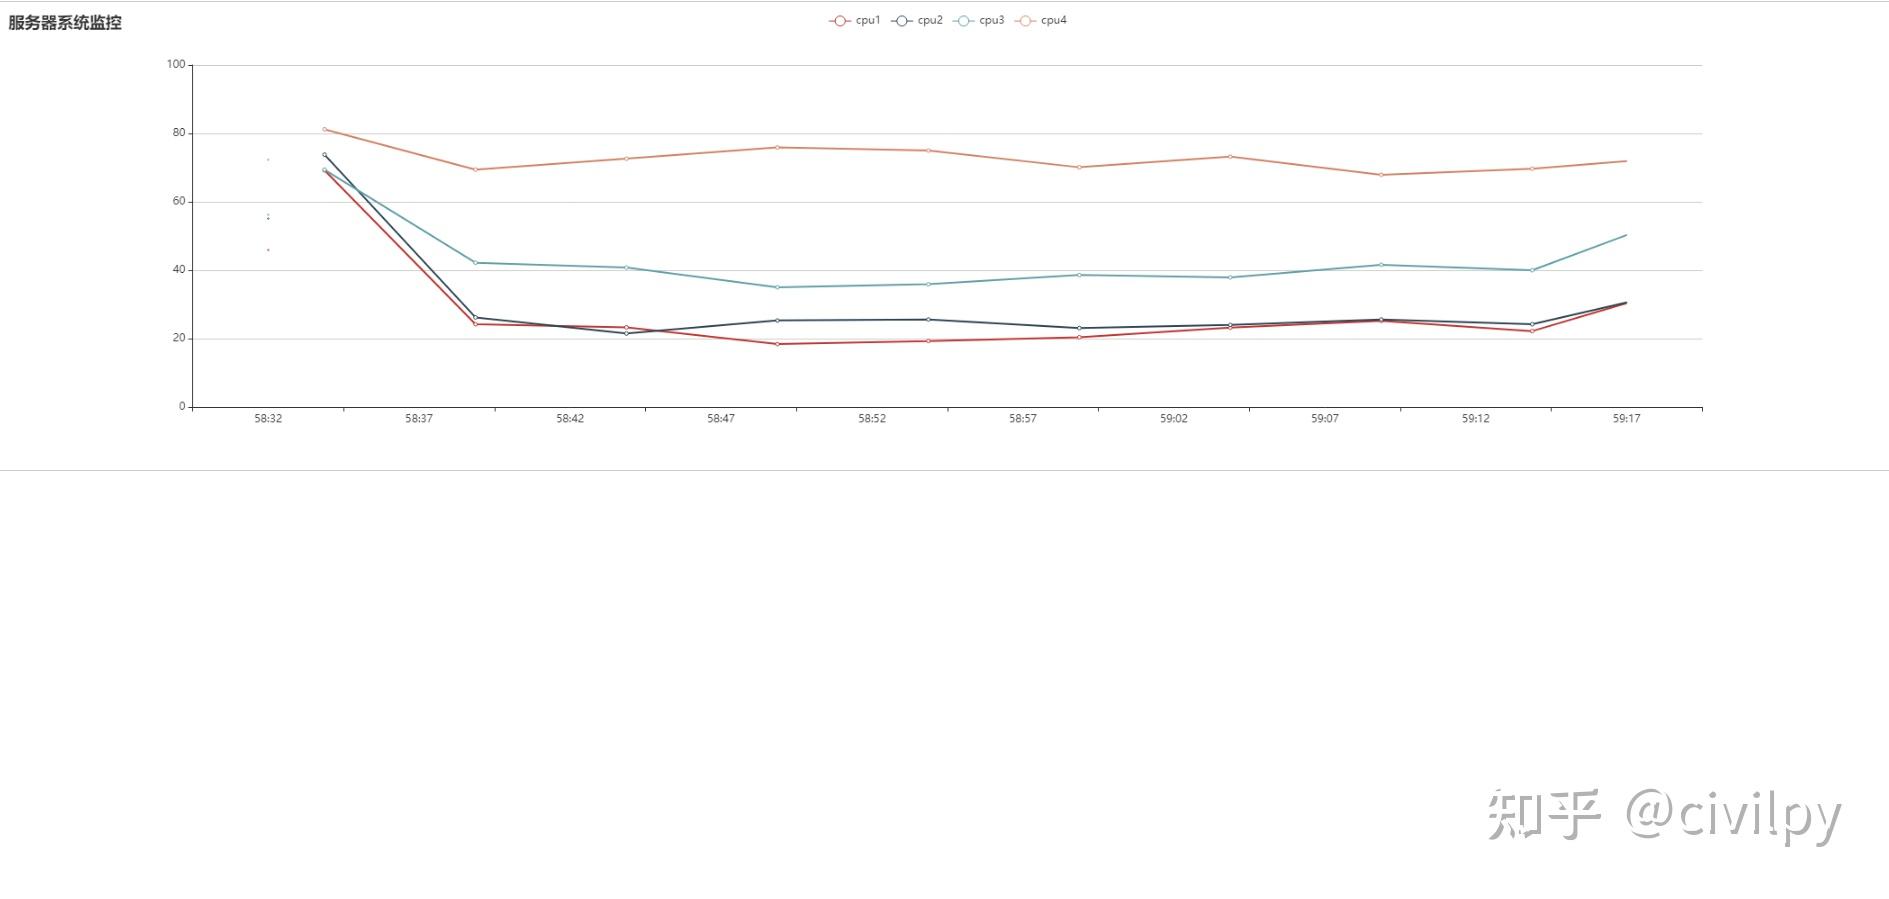Click the 59:17 x-axis label
The width and height of the screenshot is (1889, 899).
pyautogui.click(x=1627, y=419)
